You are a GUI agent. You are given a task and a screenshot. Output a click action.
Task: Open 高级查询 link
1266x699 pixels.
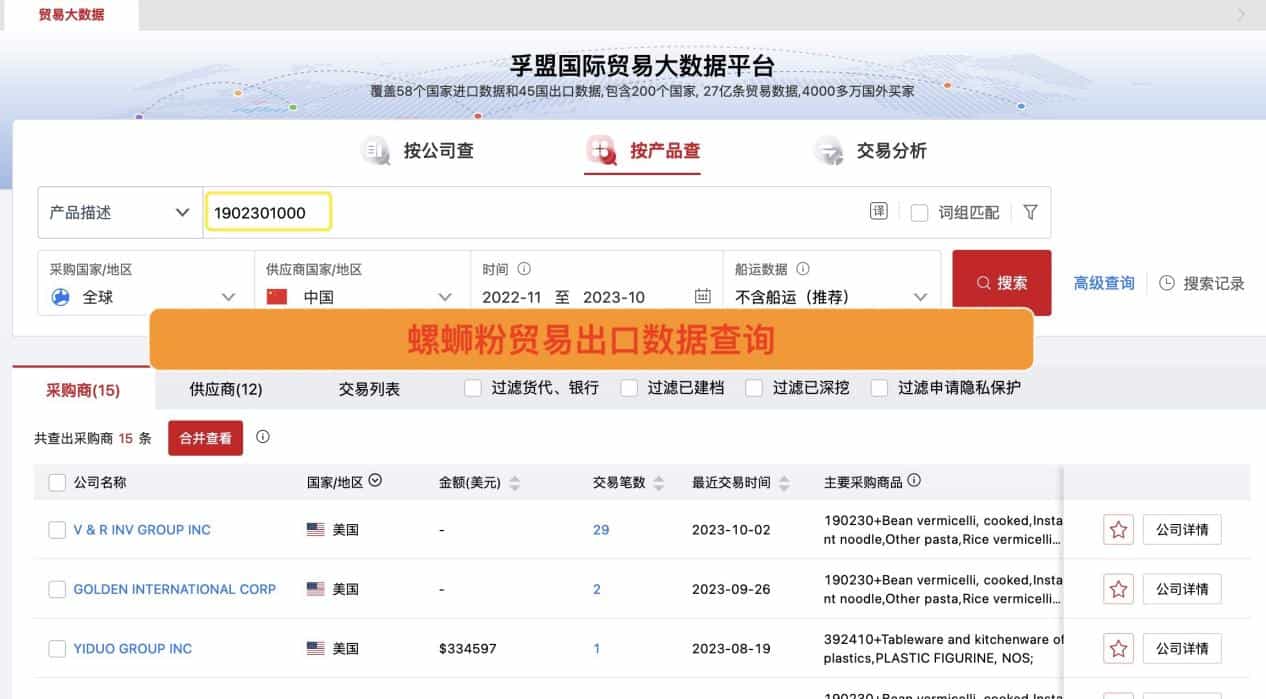pyautogui.click(x=1103, y=283)
